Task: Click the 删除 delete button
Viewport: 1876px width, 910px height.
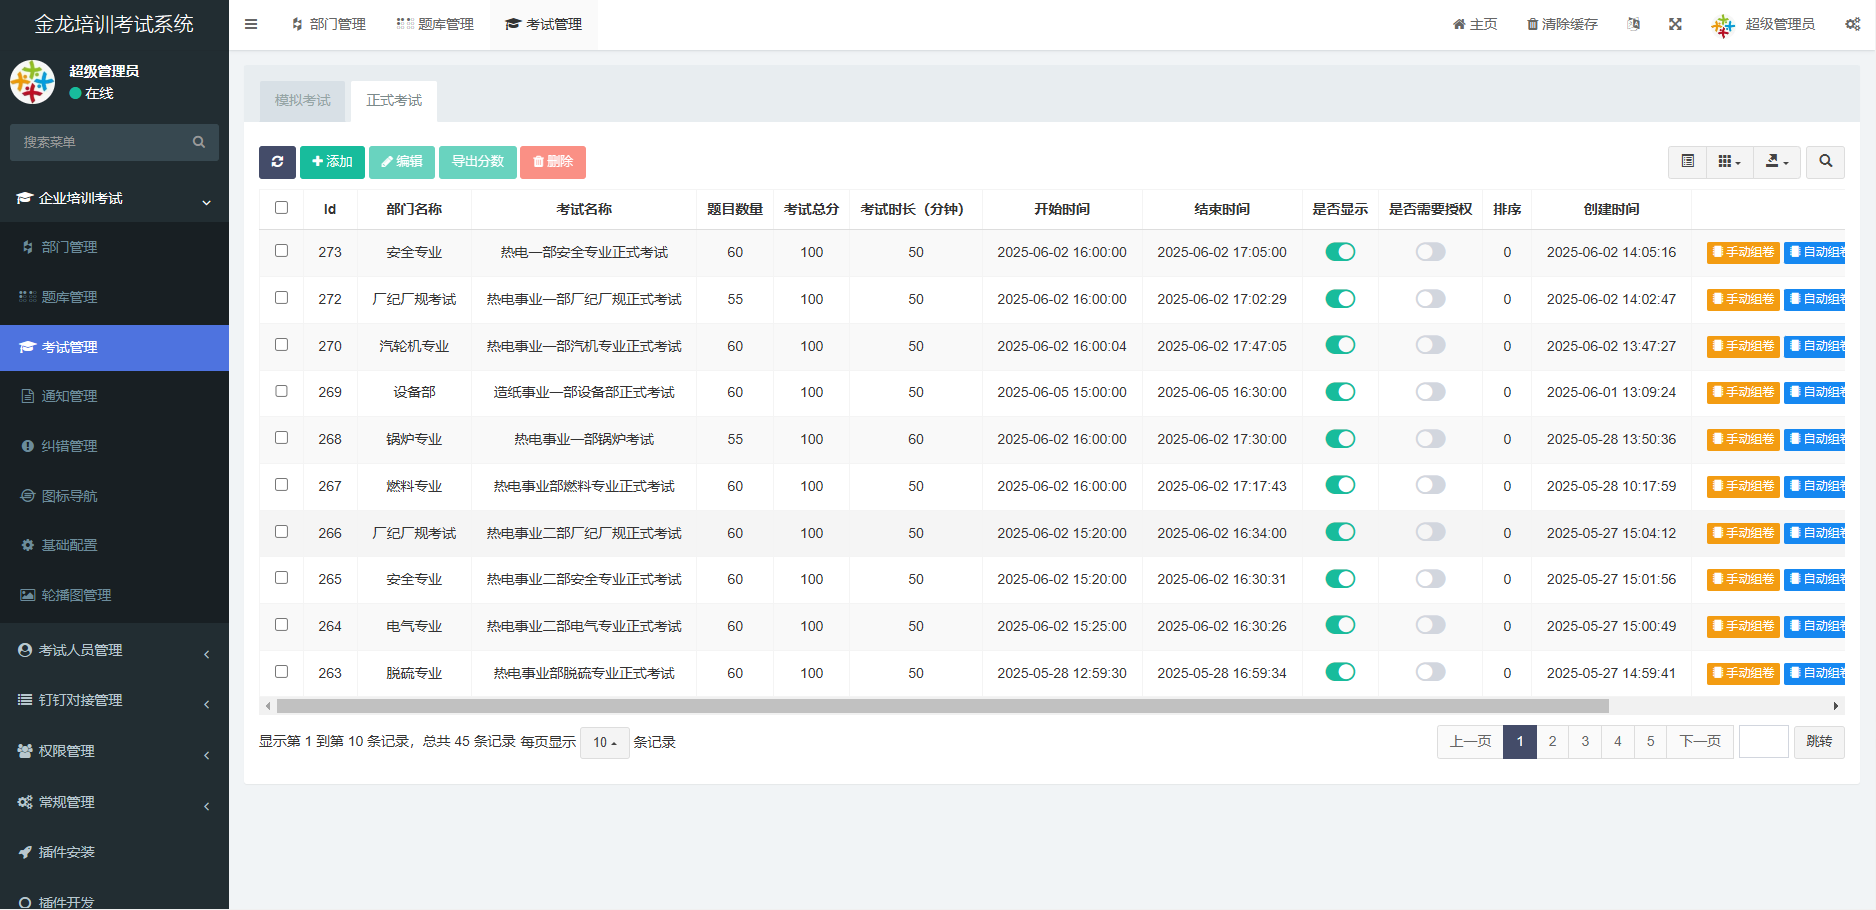Action: tap(553, 162)
